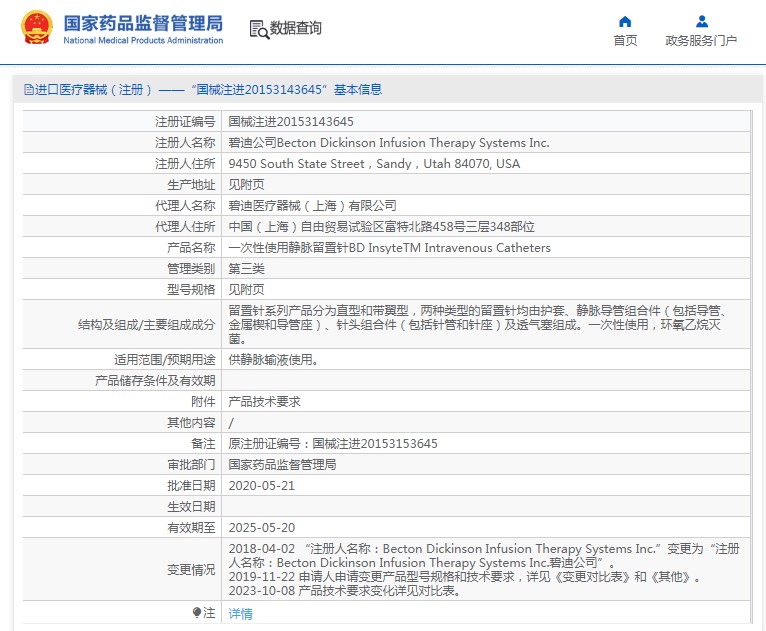Screen dimensions: 766x631
Task: Click the national emblem logo
Action: click(37, 29)
